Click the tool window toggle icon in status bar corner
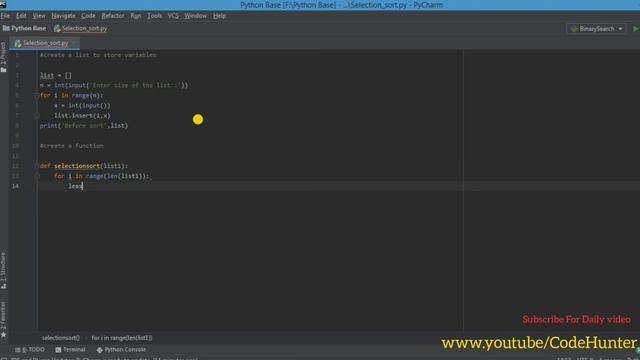Image resolution: width=640 pixels, height=360 pixels. pyautogui.click(x=4, y=358)
